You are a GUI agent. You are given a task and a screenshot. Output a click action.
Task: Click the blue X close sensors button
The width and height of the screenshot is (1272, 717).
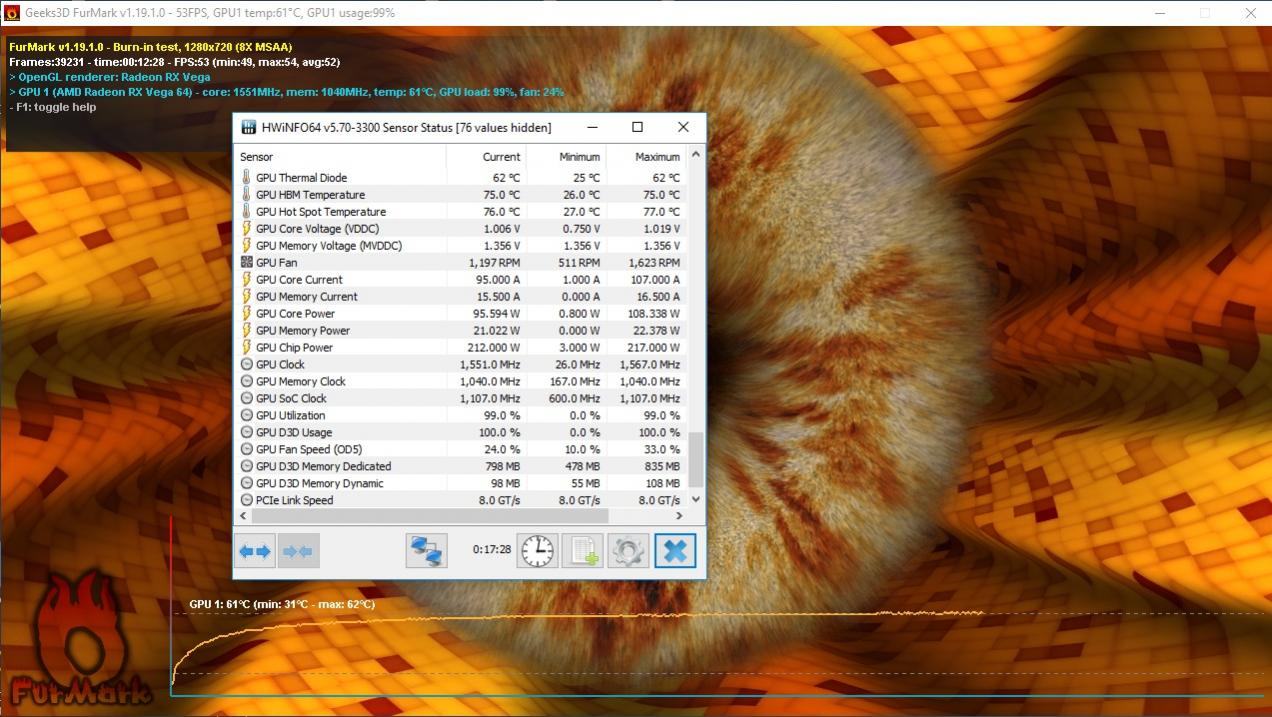[675, 551]
